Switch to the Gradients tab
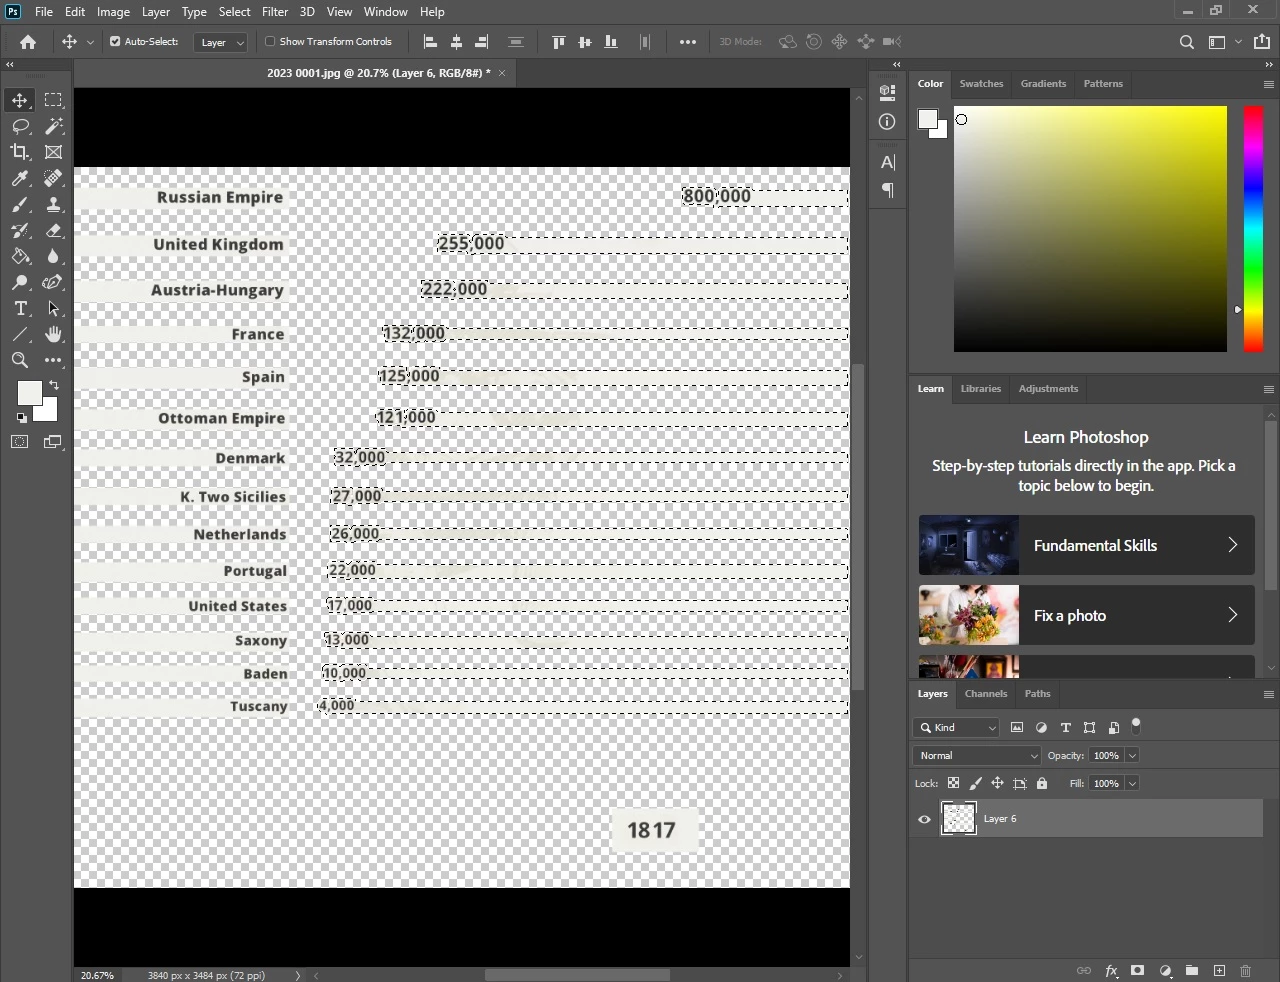The image size is (1280, 982). [1043, 84]
